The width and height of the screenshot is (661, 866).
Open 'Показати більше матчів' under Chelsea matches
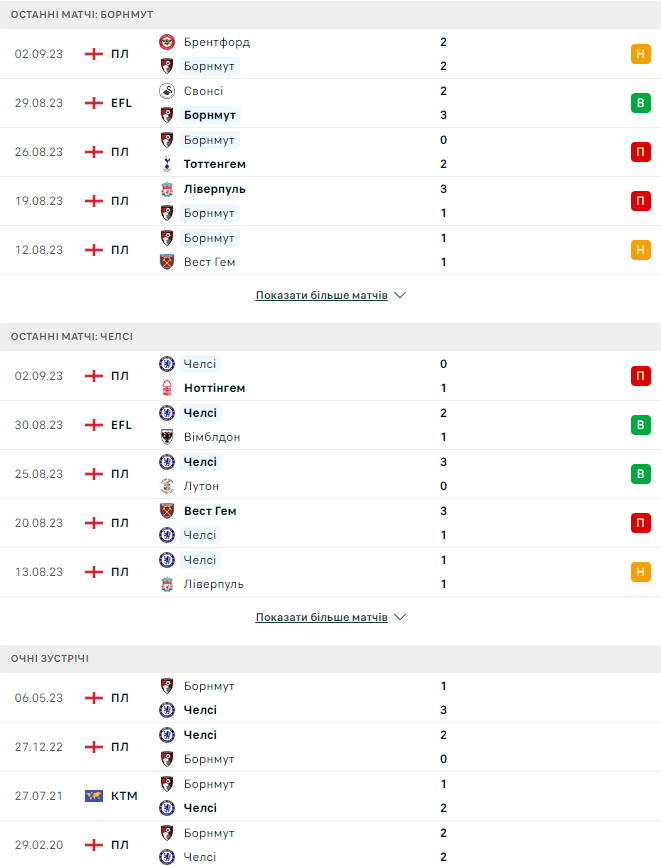[x=321, y=618]
